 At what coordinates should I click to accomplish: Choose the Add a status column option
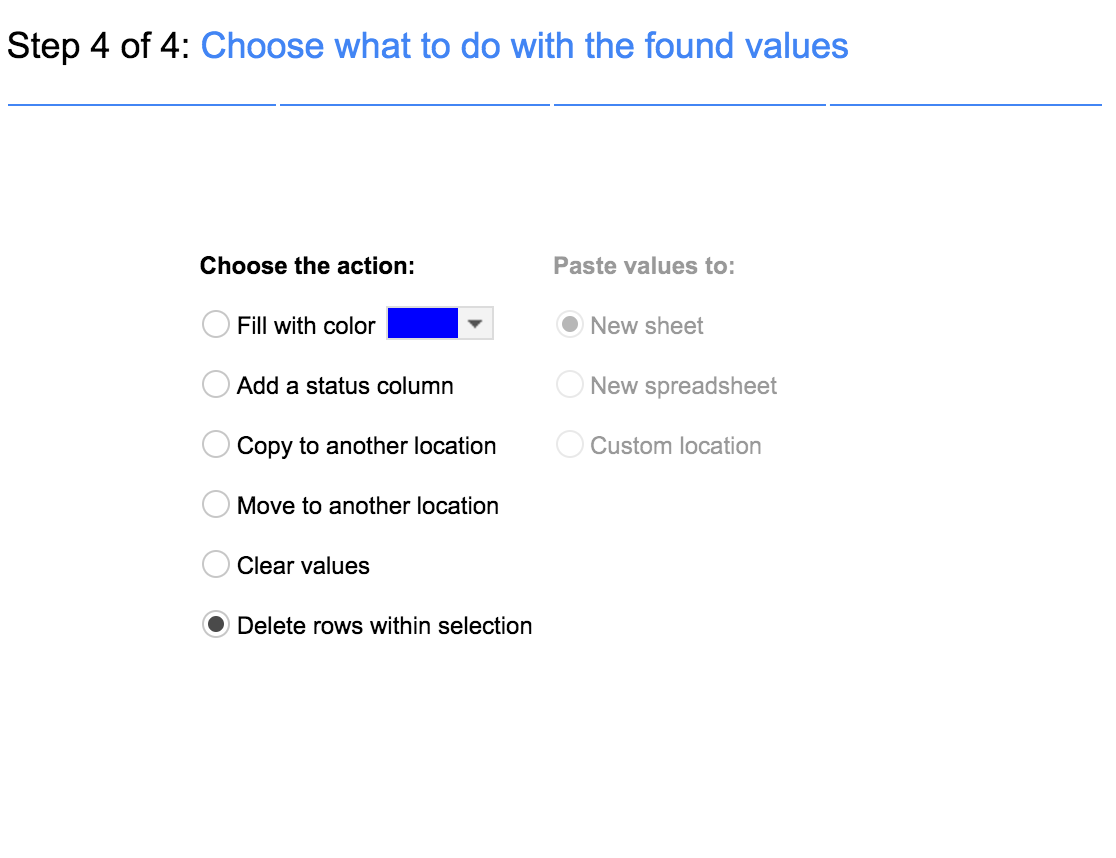tap(216, 385)
